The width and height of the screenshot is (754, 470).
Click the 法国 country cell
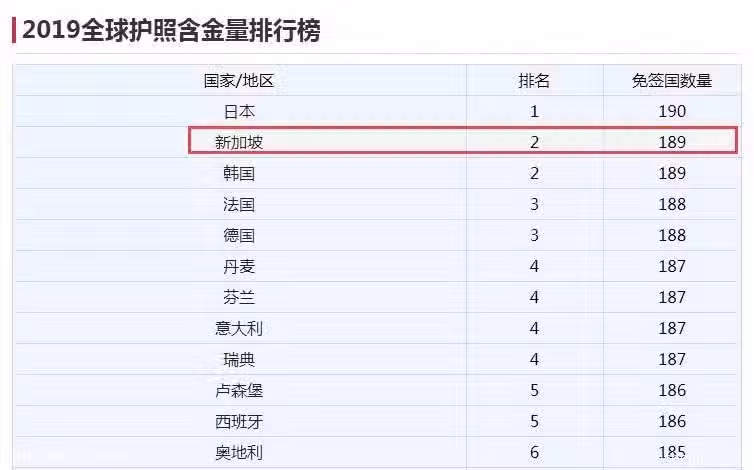coord(239,204)
